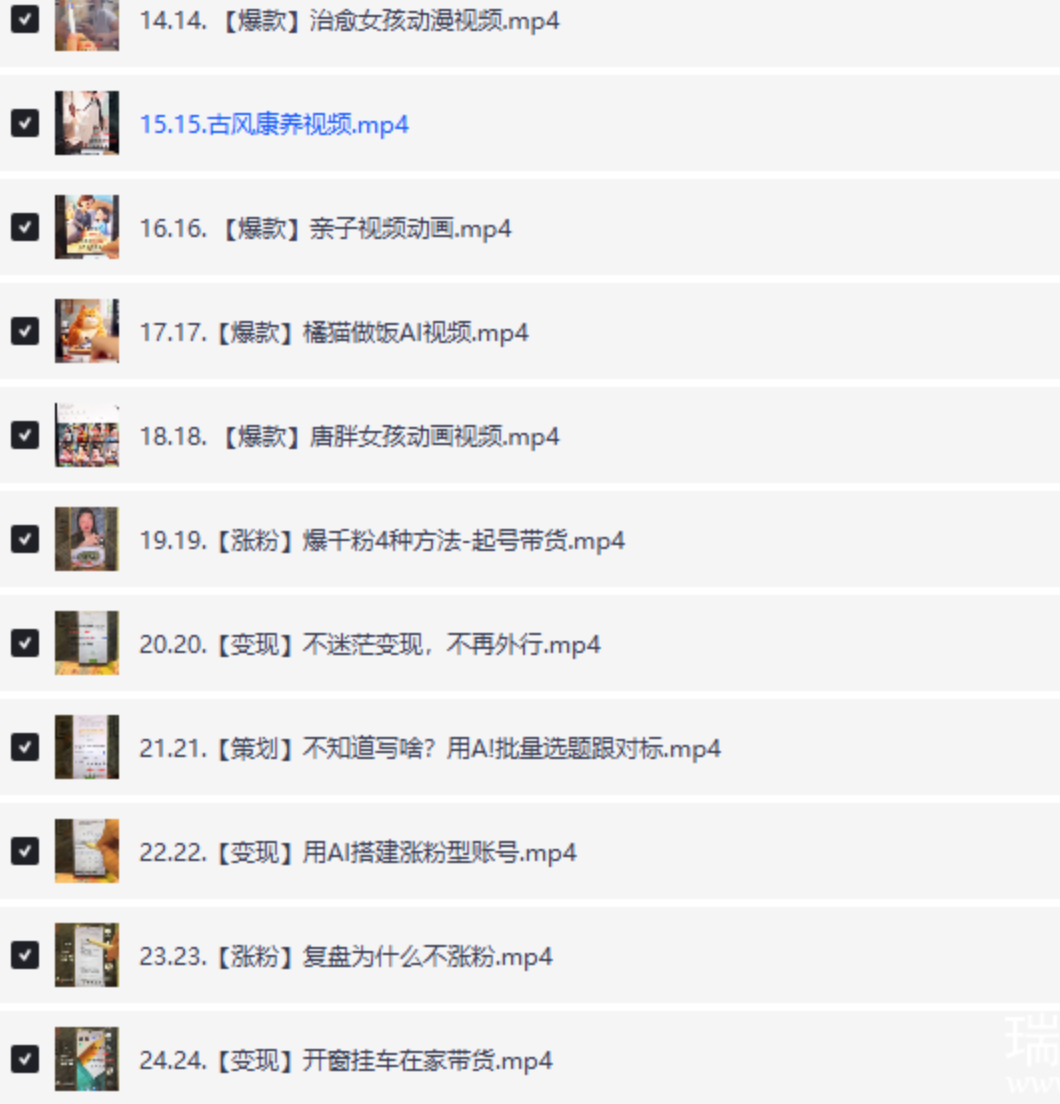
Task: Open file 24.24.【变现】开窗挂车在家带货.mp4
Action: 346,1060
